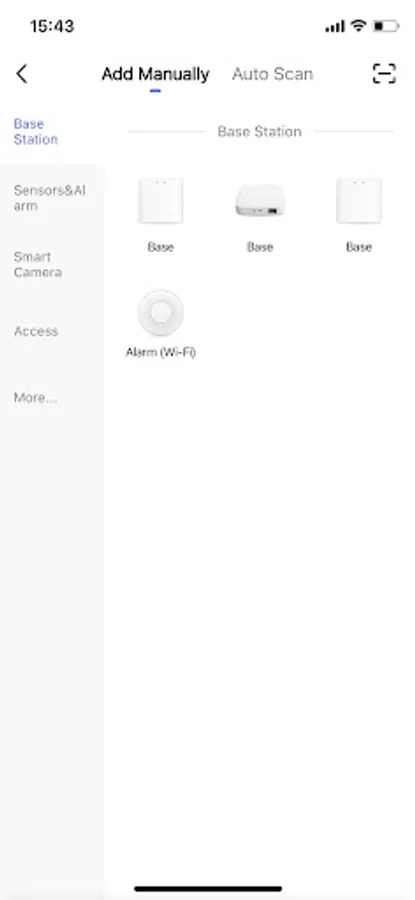This screenshot has height=900, width=415.
Task: Tap the Base Station section header
Action: coord(259,131)
